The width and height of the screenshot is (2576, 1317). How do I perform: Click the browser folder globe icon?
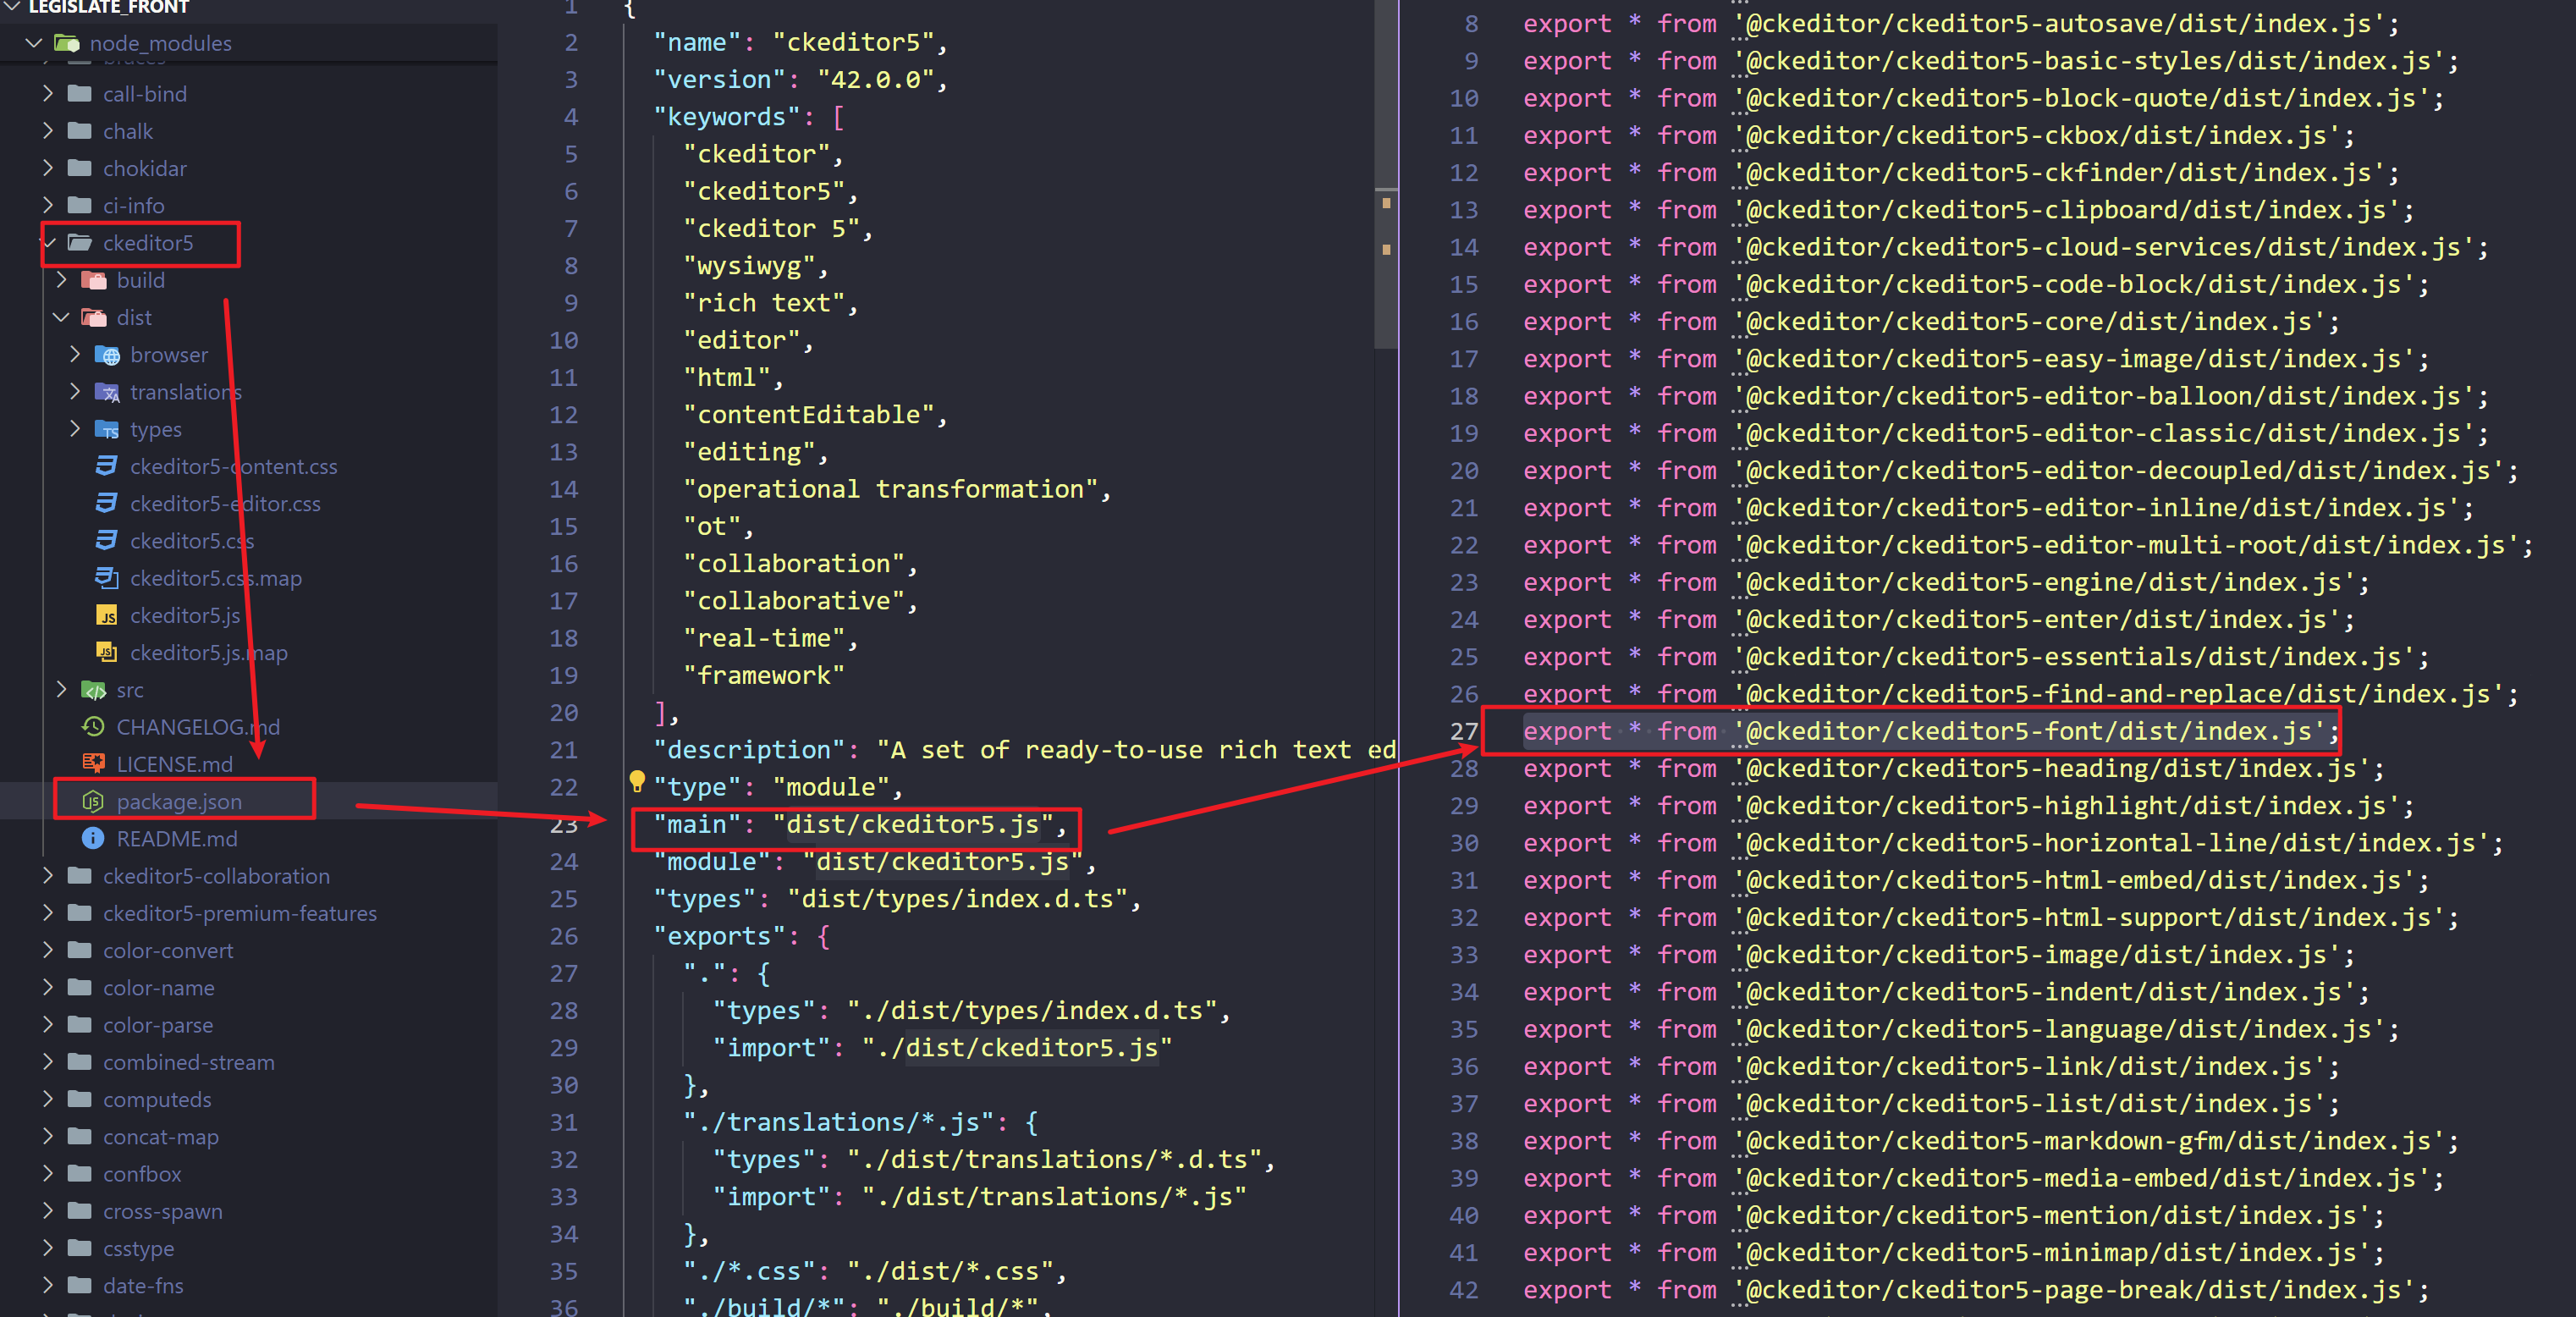(x=107, y=355)
